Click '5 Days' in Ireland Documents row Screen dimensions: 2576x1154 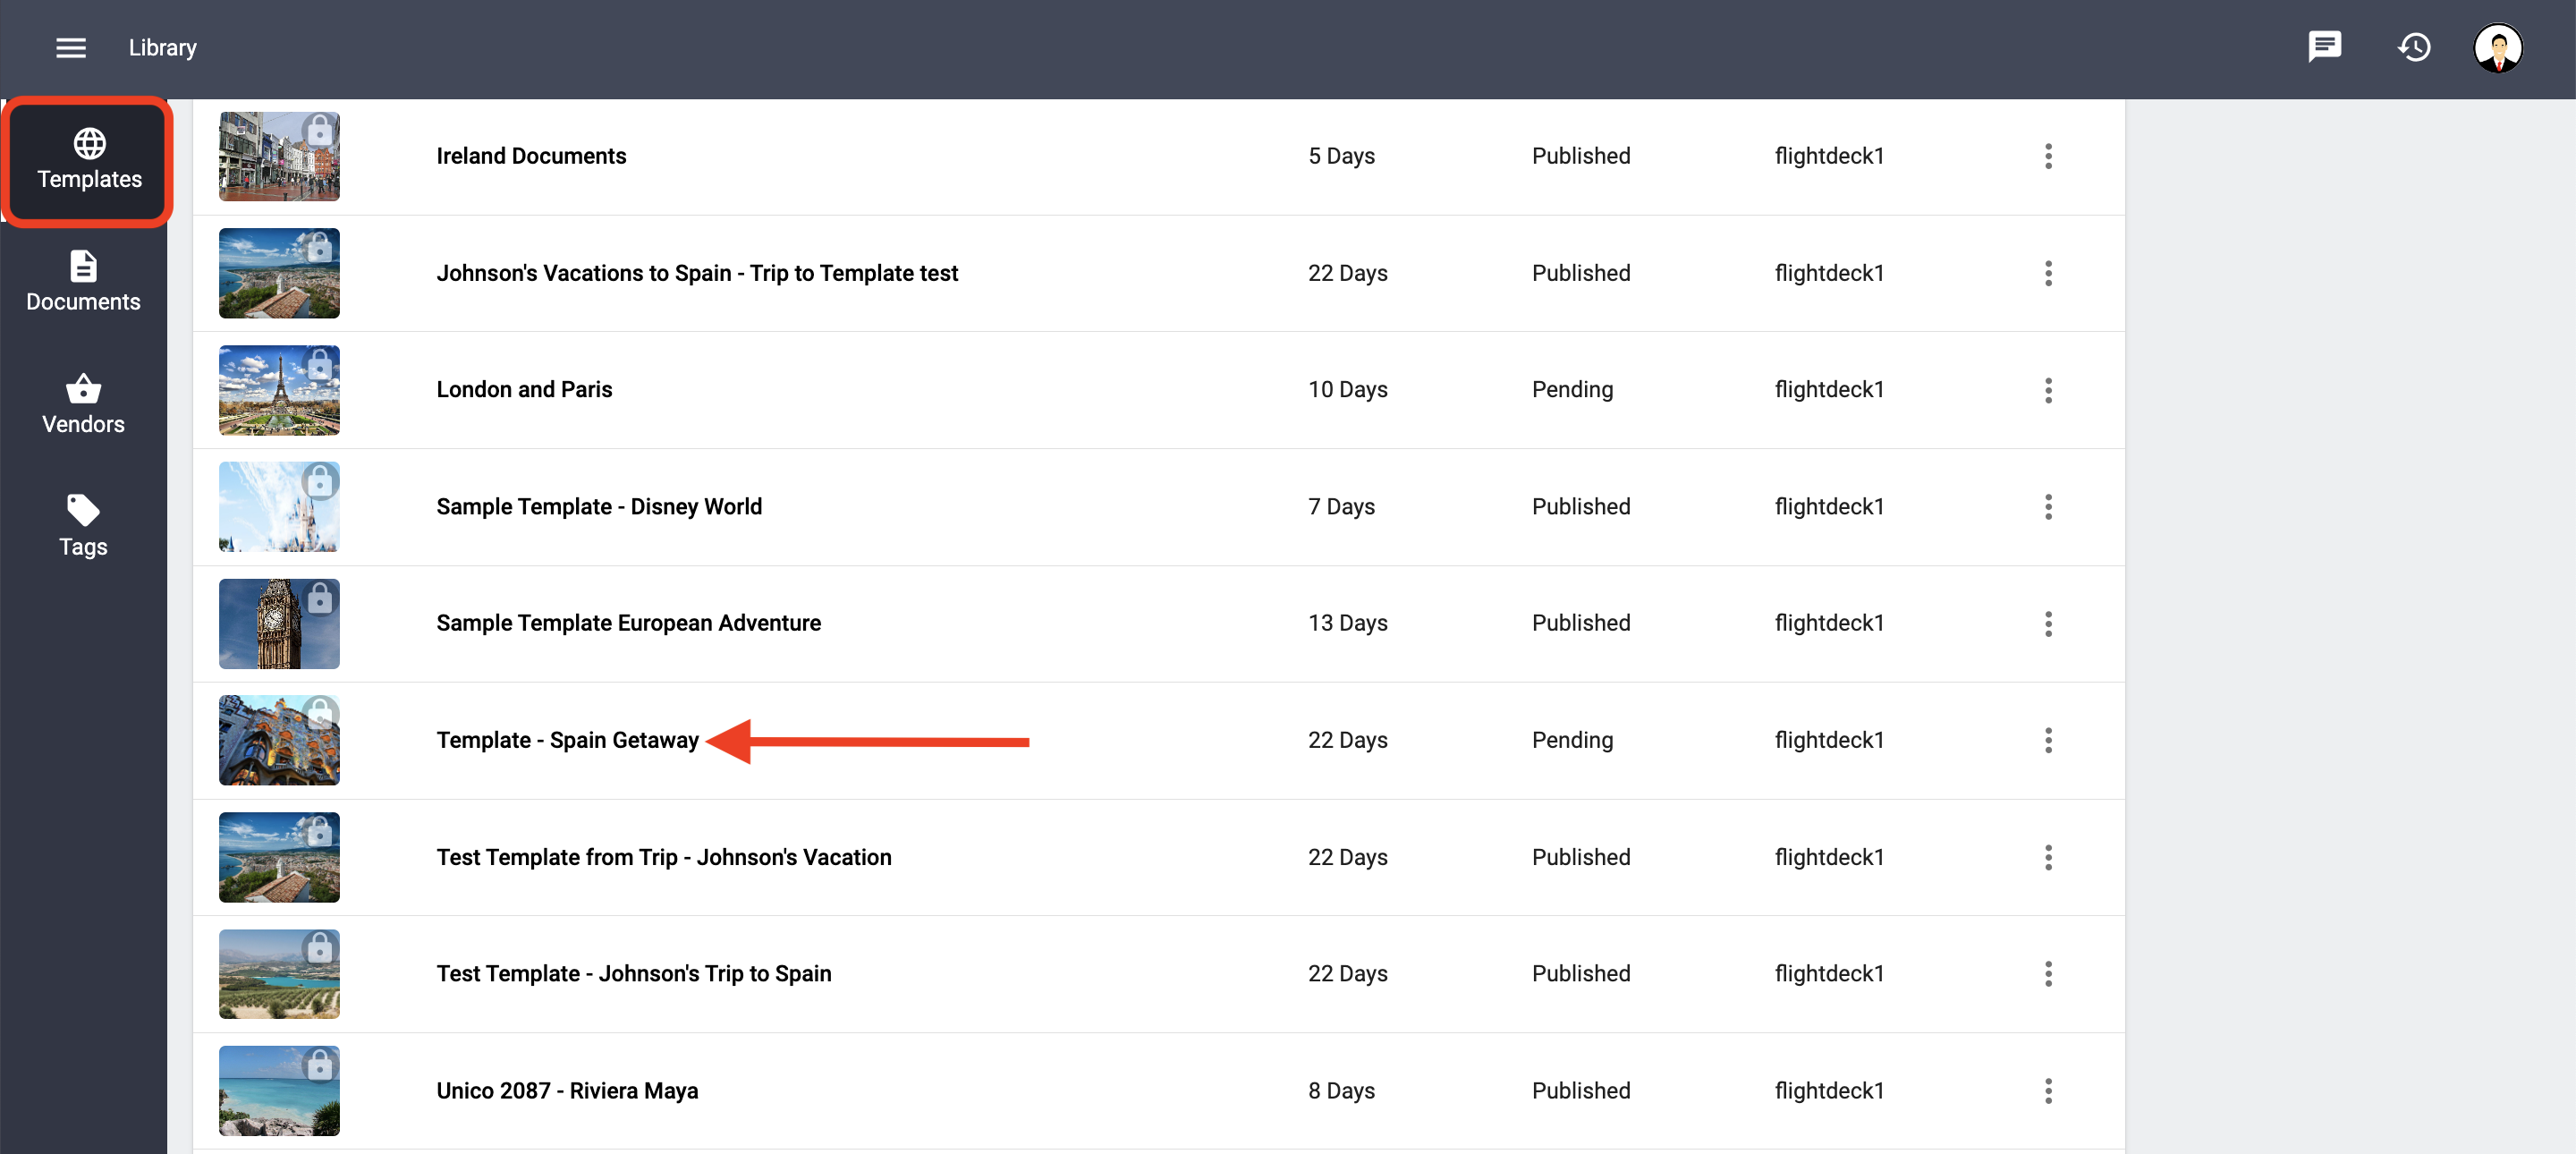pos(1341,156)
